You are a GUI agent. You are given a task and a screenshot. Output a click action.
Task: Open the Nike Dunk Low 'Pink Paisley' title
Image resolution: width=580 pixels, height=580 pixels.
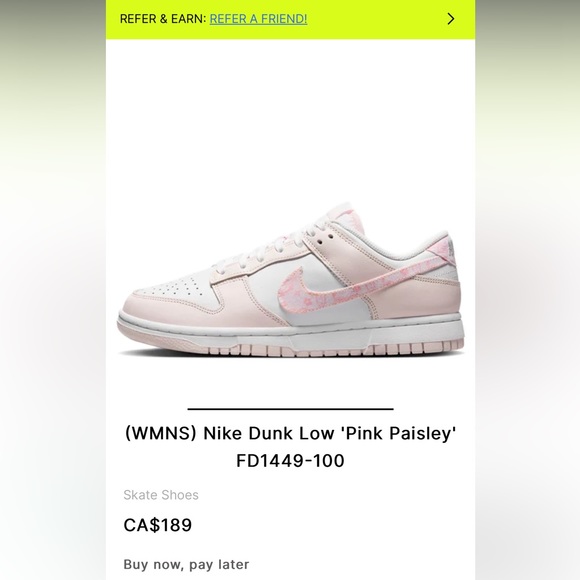pyautogui.click(x=290, y=433)
